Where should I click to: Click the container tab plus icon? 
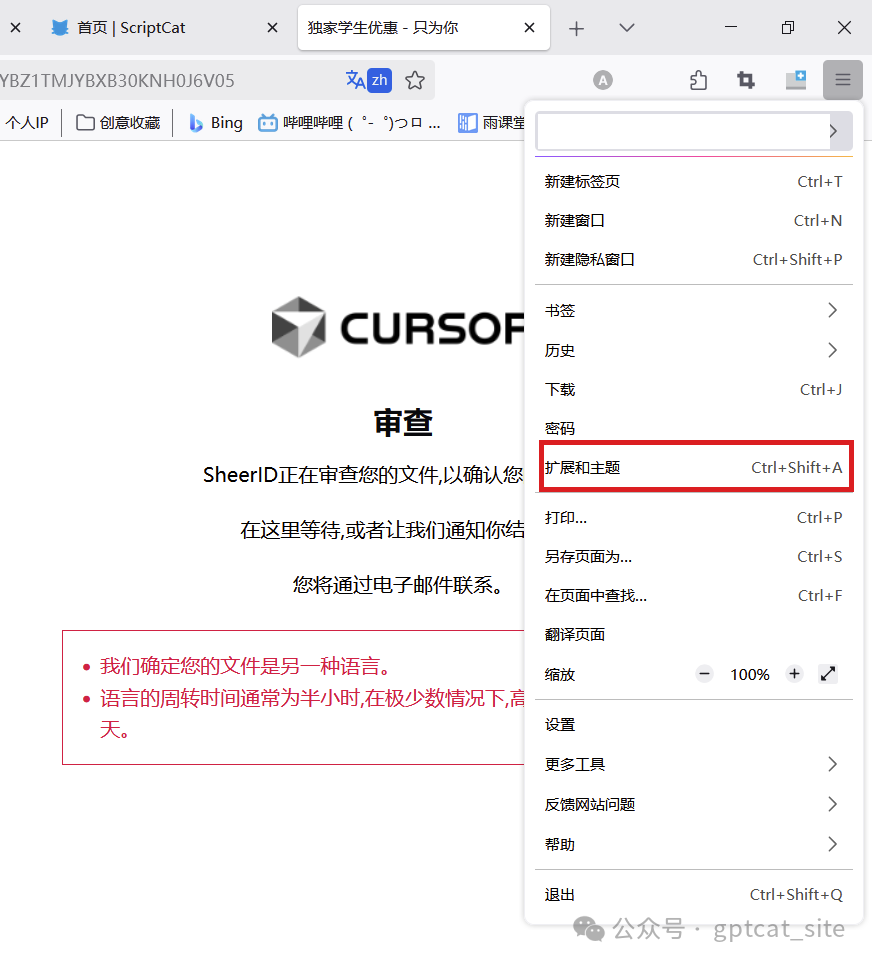(796, 80)
